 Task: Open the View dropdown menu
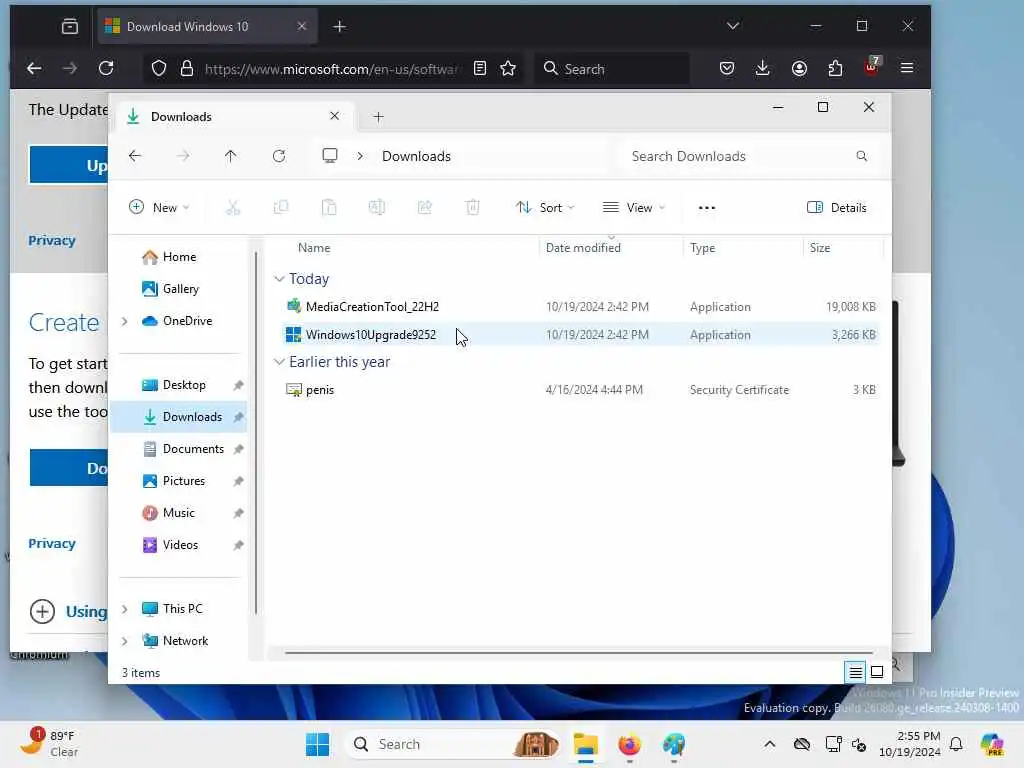click(633, 208)
